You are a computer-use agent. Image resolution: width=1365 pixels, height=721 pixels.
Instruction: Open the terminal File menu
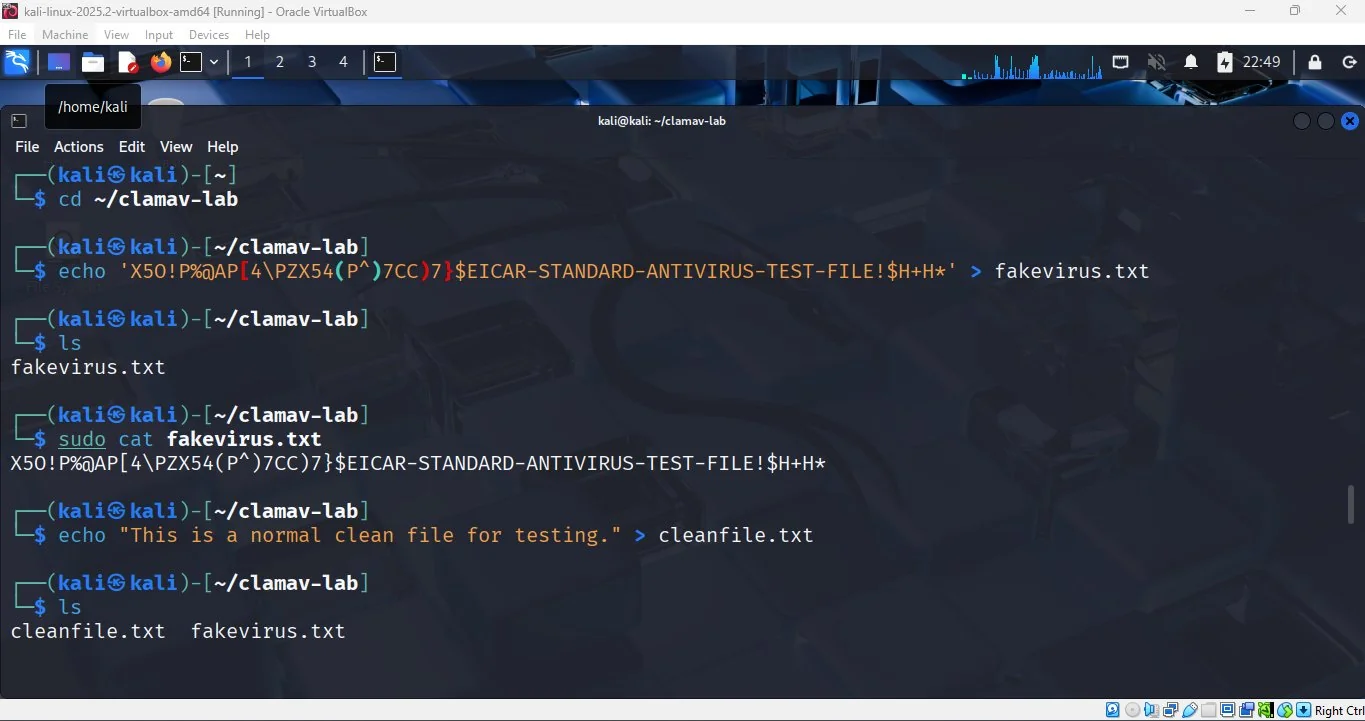[27, 146]
